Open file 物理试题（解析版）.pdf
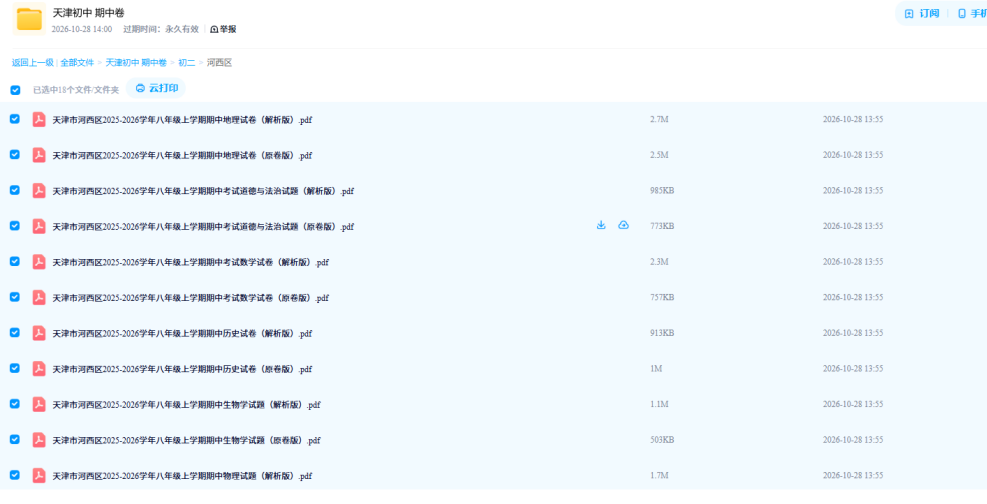Viewport: 987px width, 504px height. pos(183,476)
